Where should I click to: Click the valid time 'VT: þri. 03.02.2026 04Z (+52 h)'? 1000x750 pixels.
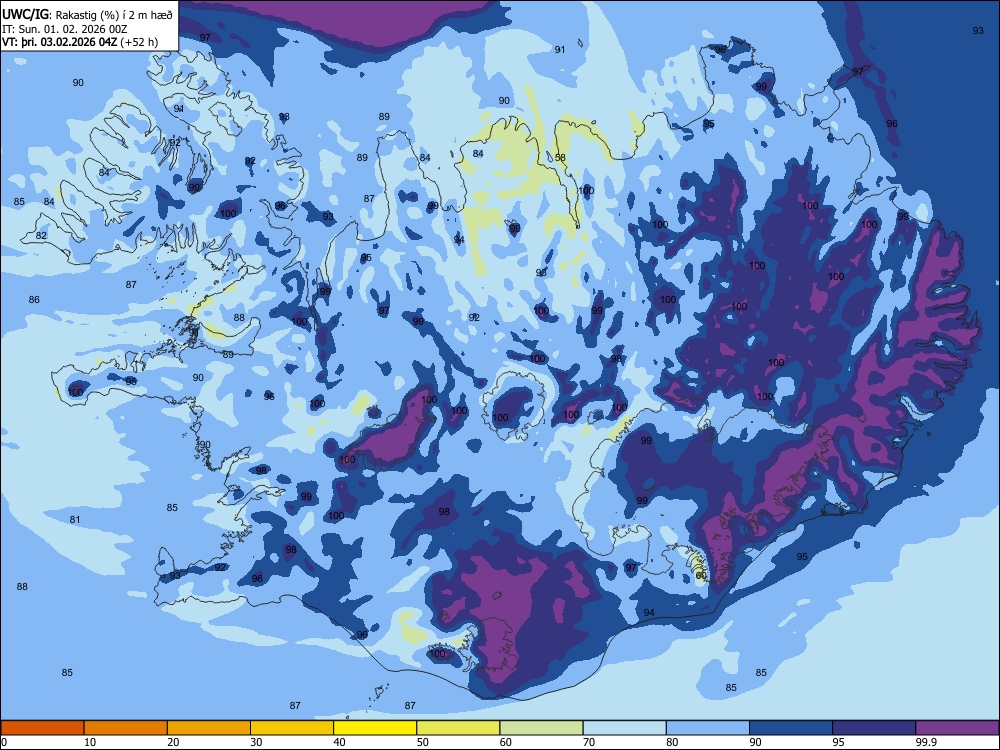(80, 42)
